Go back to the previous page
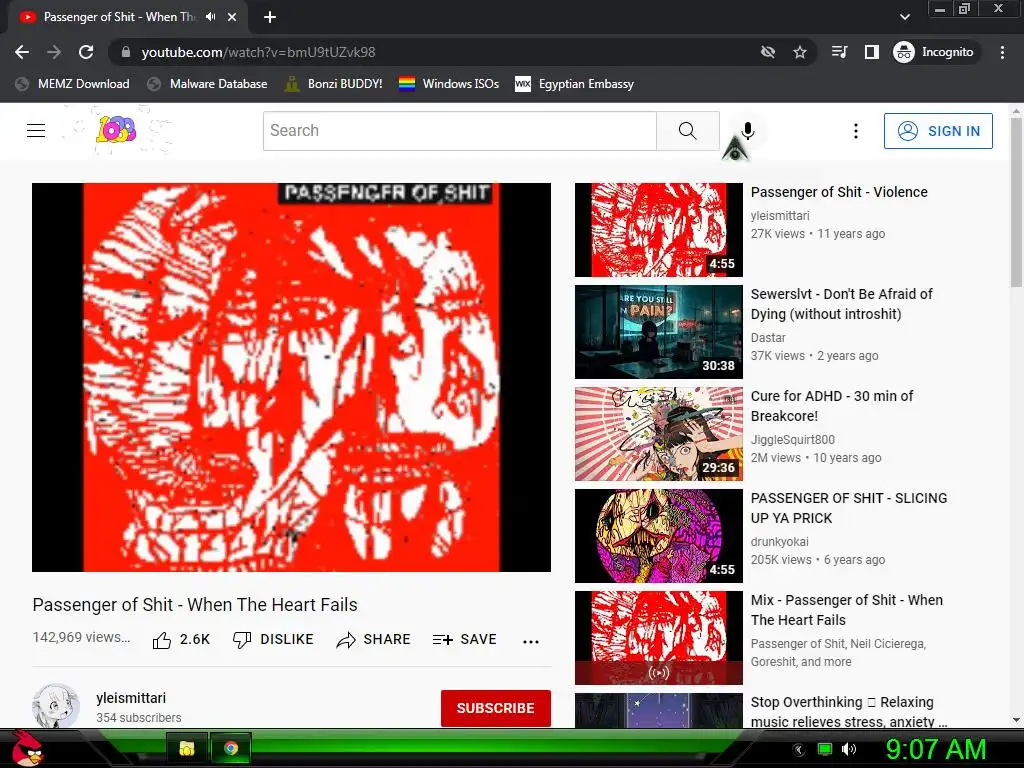 coord(22,52)
